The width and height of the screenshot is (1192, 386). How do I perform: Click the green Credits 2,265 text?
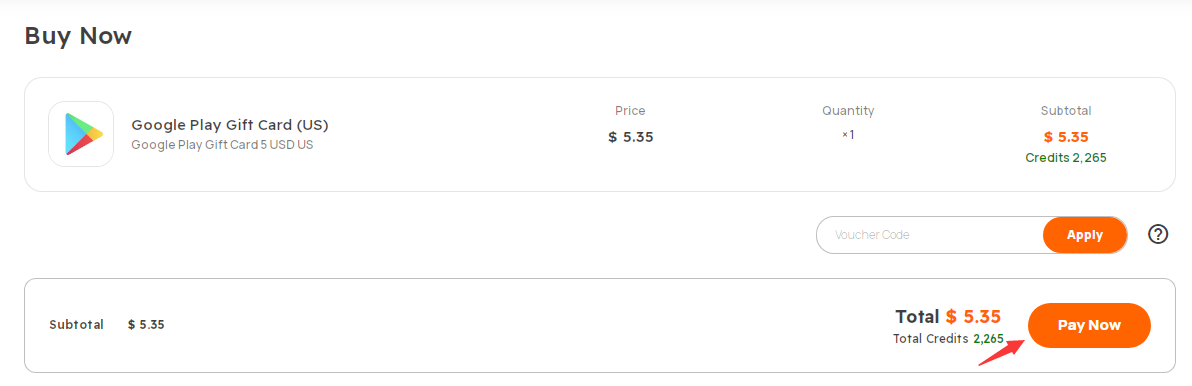(x=1066, y=158)
